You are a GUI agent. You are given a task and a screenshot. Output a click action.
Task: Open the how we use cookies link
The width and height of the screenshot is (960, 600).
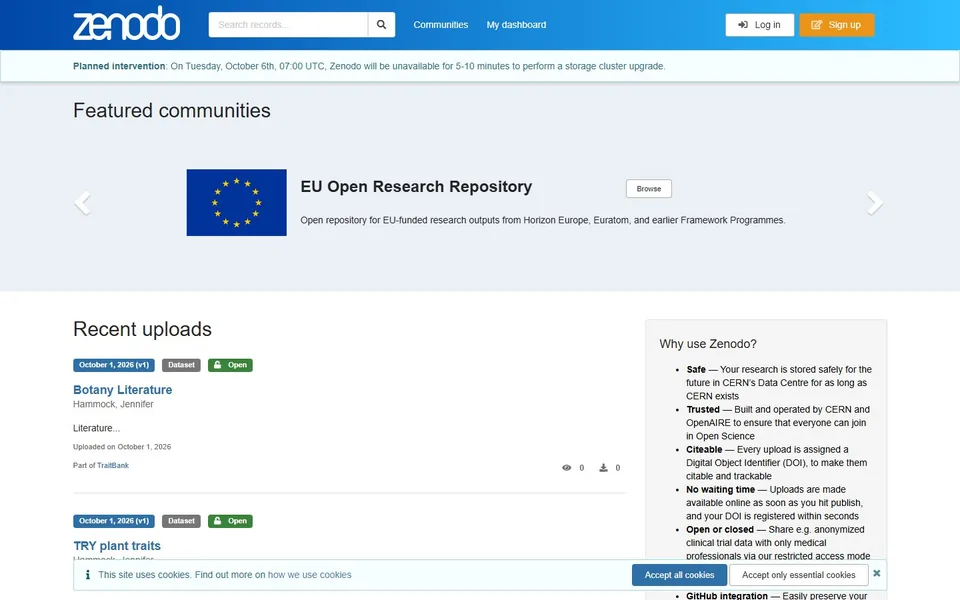pos(309,575)
